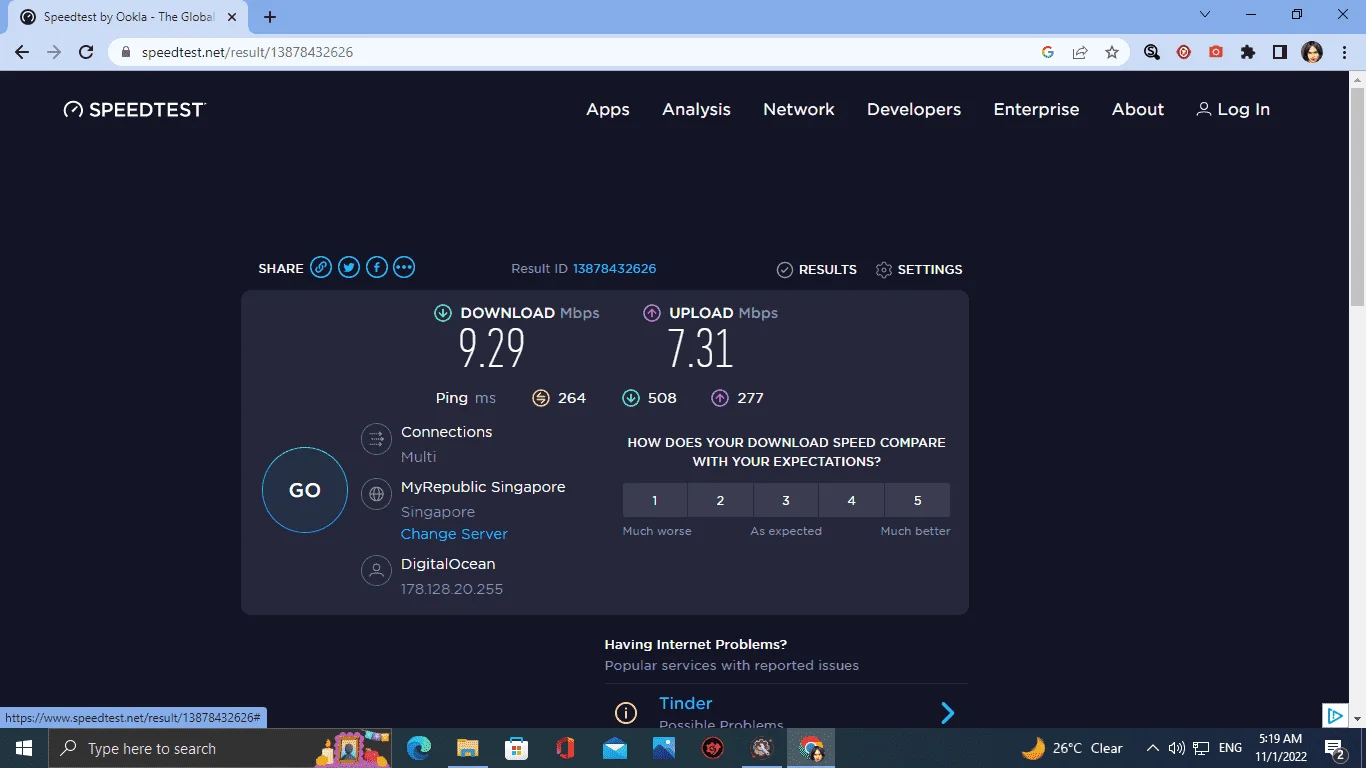This screenshot has width=1366, height=768.
Task: Click the share page icon in address bar
Action: 1080,52
